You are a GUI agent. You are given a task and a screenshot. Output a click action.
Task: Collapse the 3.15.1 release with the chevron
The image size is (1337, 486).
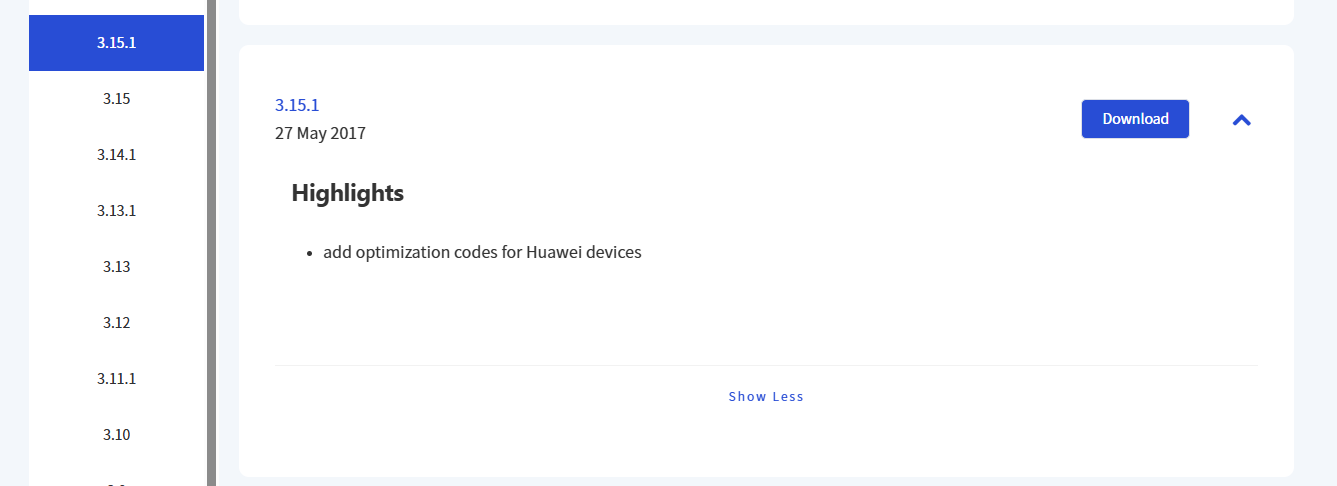point(1241,120)
